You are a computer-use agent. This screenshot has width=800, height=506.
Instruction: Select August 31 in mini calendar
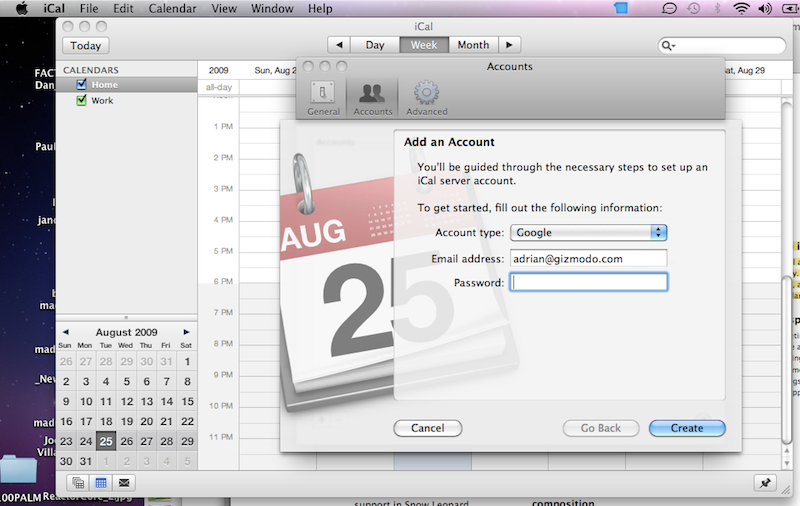86,461
